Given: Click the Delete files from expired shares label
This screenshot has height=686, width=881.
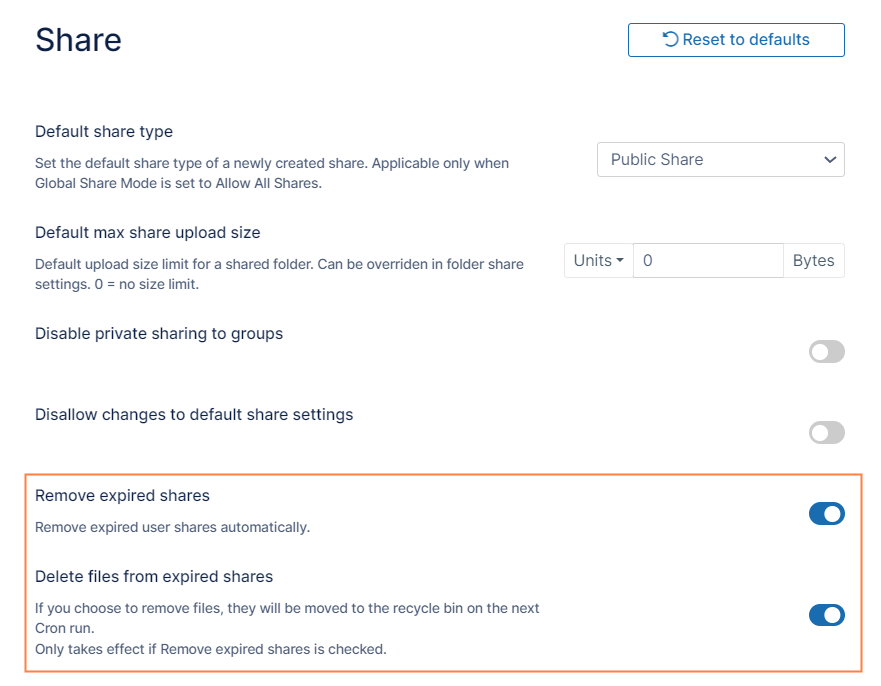Looking at the screenshot, I should [154, 577].
